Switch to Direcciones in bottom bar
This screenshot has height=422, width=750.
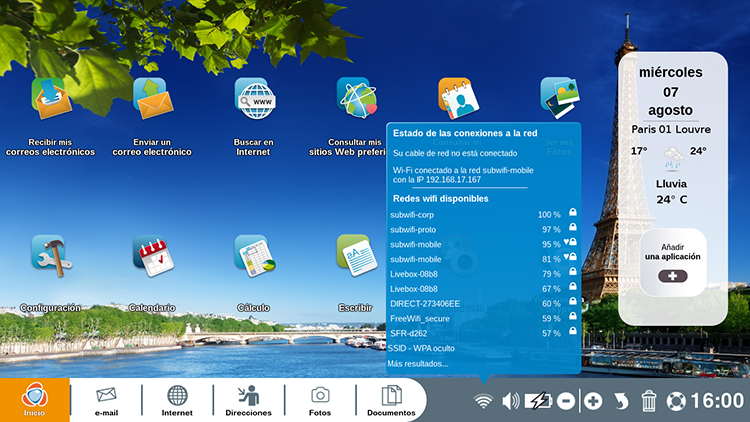[x=248, y=401]
